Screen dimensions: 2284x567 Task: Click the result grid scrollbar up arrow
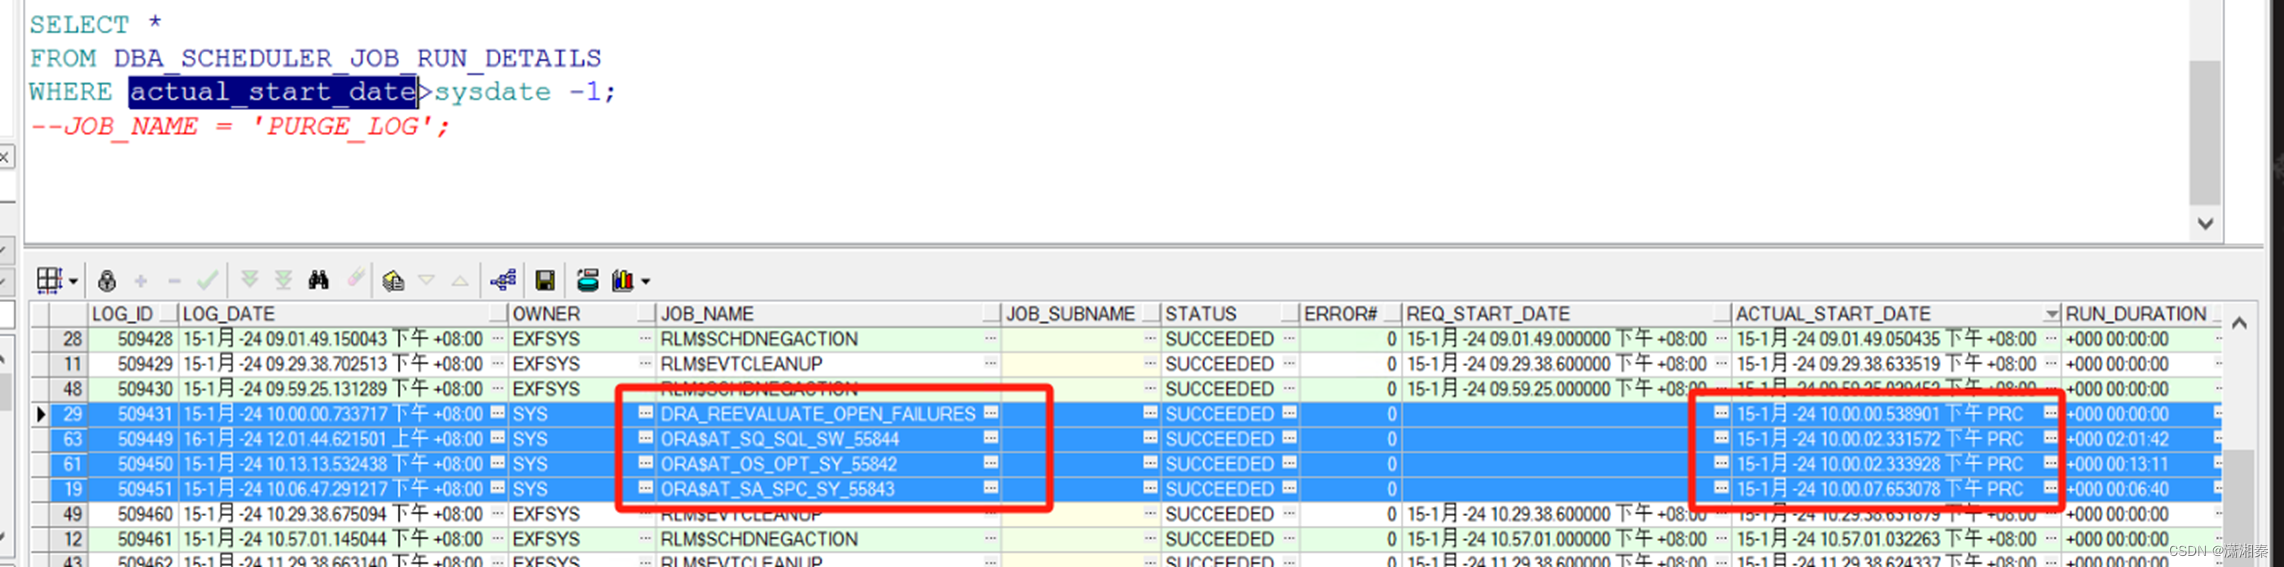tap(2239, 323)
